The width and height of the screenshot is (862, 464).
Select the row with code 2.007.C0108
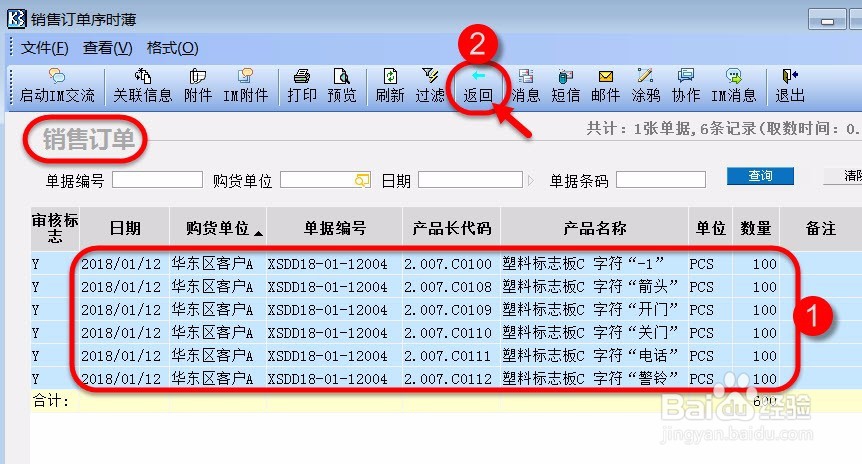click(446, 287)
